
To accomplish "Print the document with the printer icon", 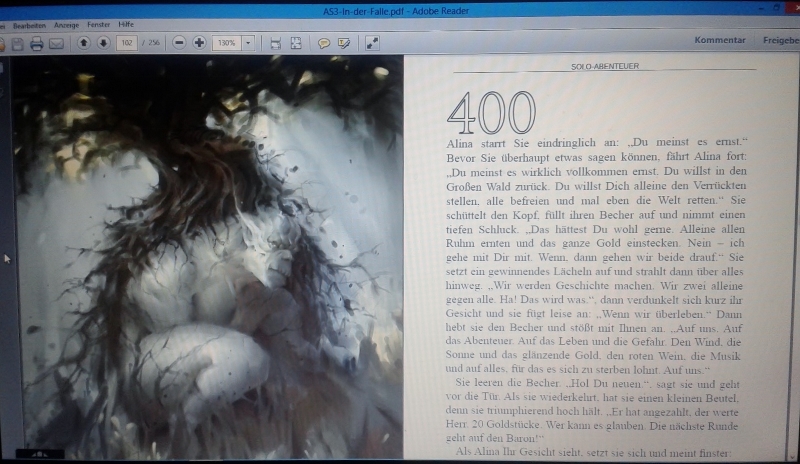I will click(x=36, y=44).
